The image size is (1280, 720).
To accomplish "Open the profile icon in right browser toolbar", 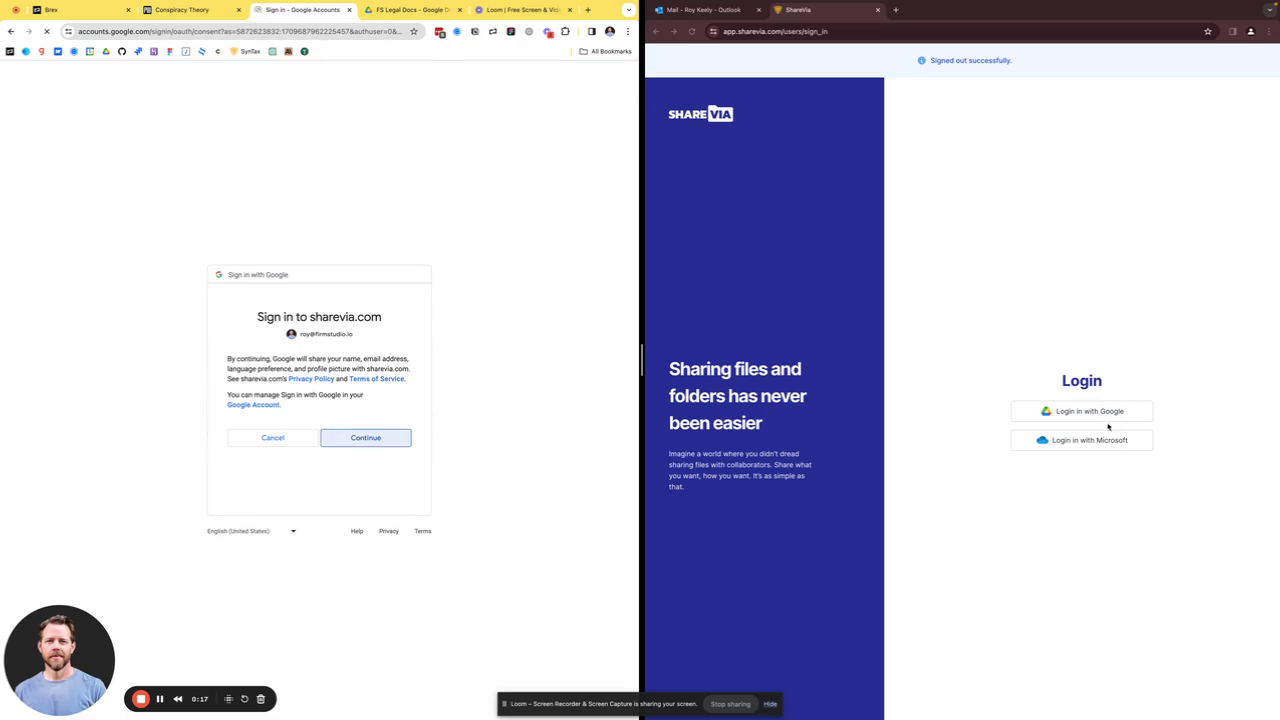I will point(1251,31).
